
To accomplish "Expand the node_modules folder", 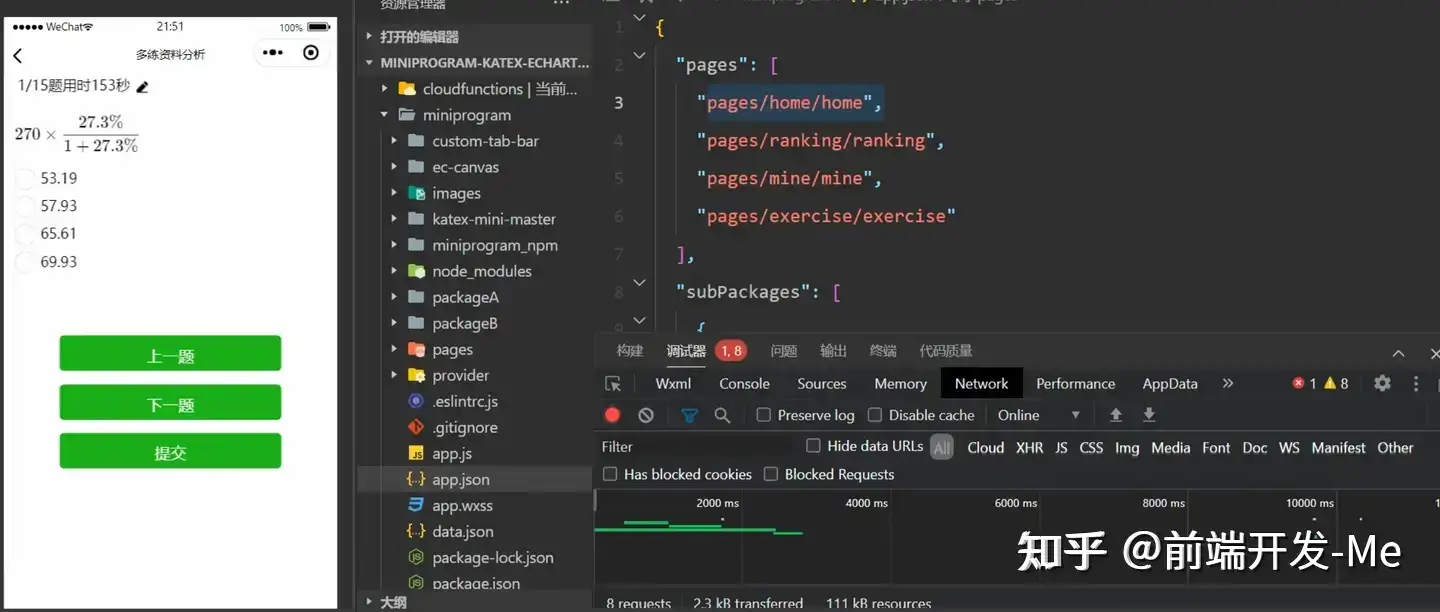I will point(394,271).
